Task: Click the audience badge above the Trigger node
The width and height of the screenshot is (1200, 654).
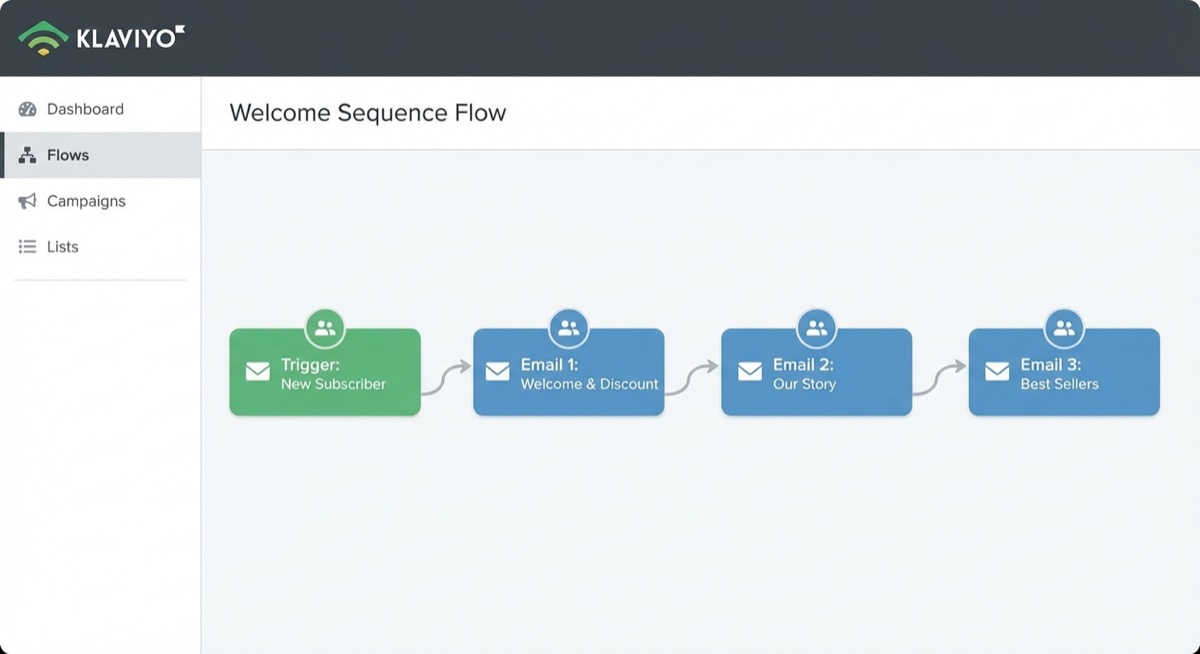Action: click(x=324, y=325)
